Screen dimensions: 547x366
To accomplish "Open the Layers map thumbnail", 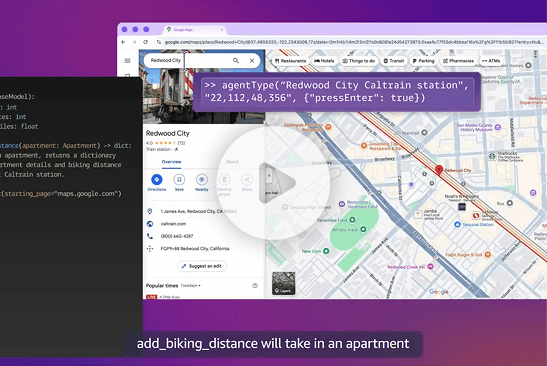I will [283, 283].
